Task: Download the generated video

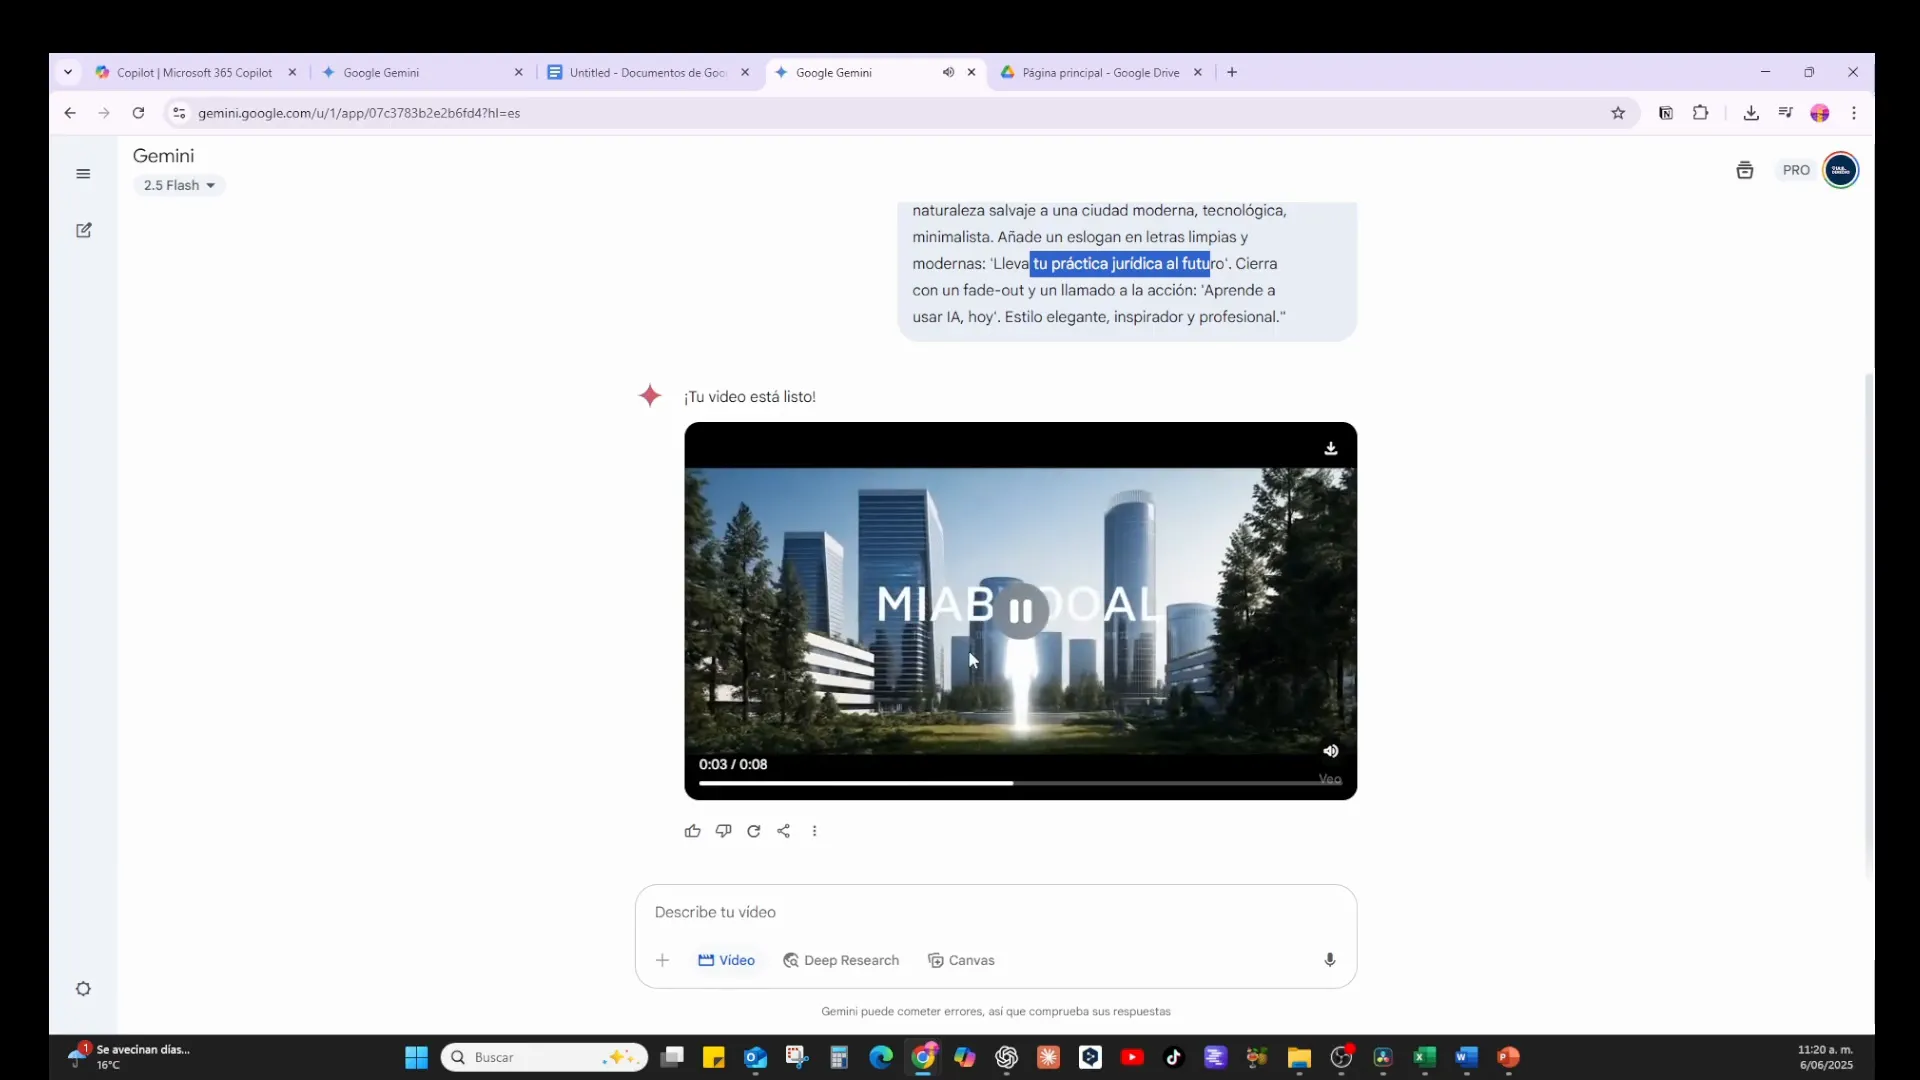Action: 1330,448
